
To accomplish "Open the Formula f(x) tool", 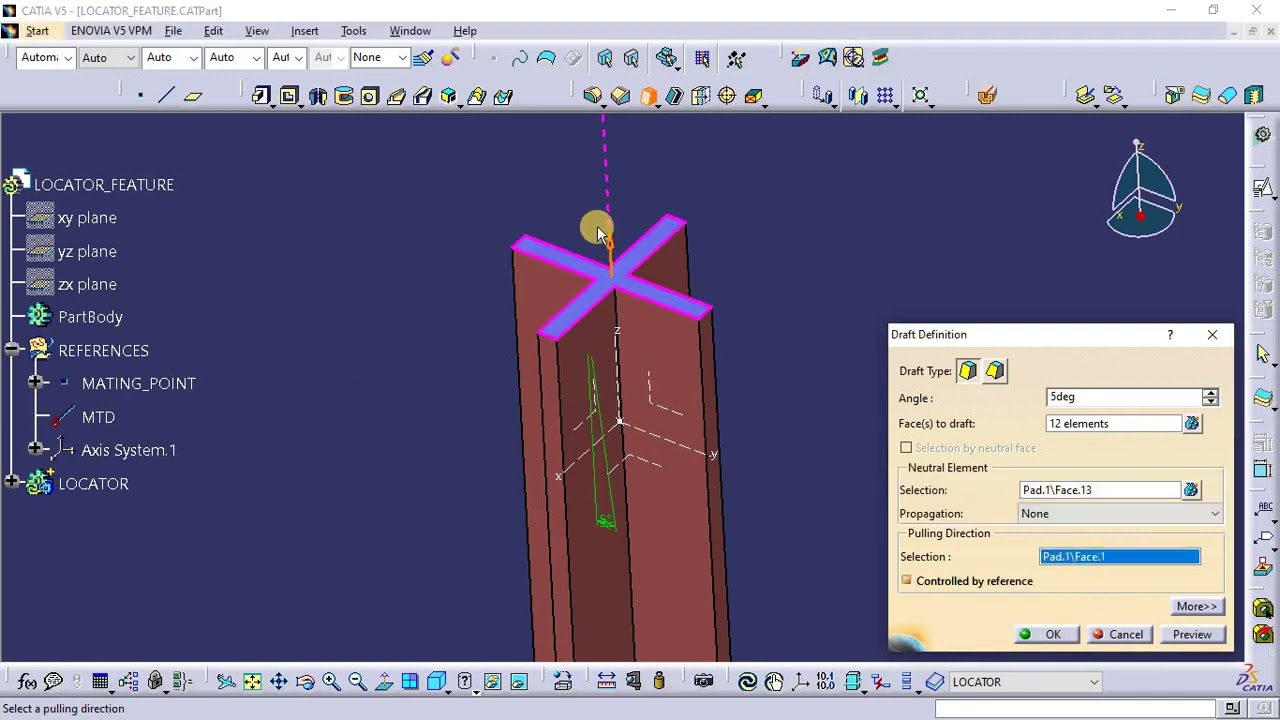I will [x=27, y=682].
